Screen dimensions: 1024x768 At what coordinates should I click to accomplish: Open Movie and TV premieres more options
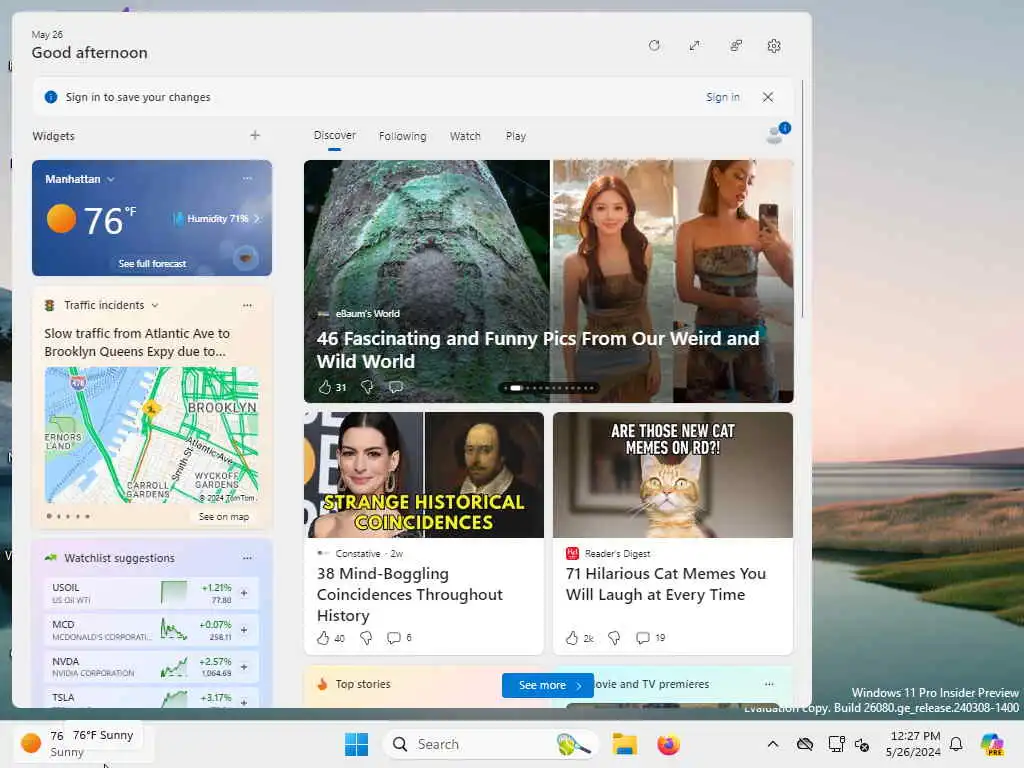pyautogui.click(x=769, y=684)
